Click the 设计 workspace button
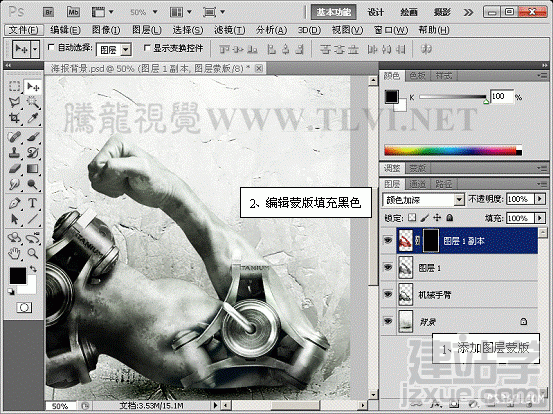553x414 pixels. point(376,12)
